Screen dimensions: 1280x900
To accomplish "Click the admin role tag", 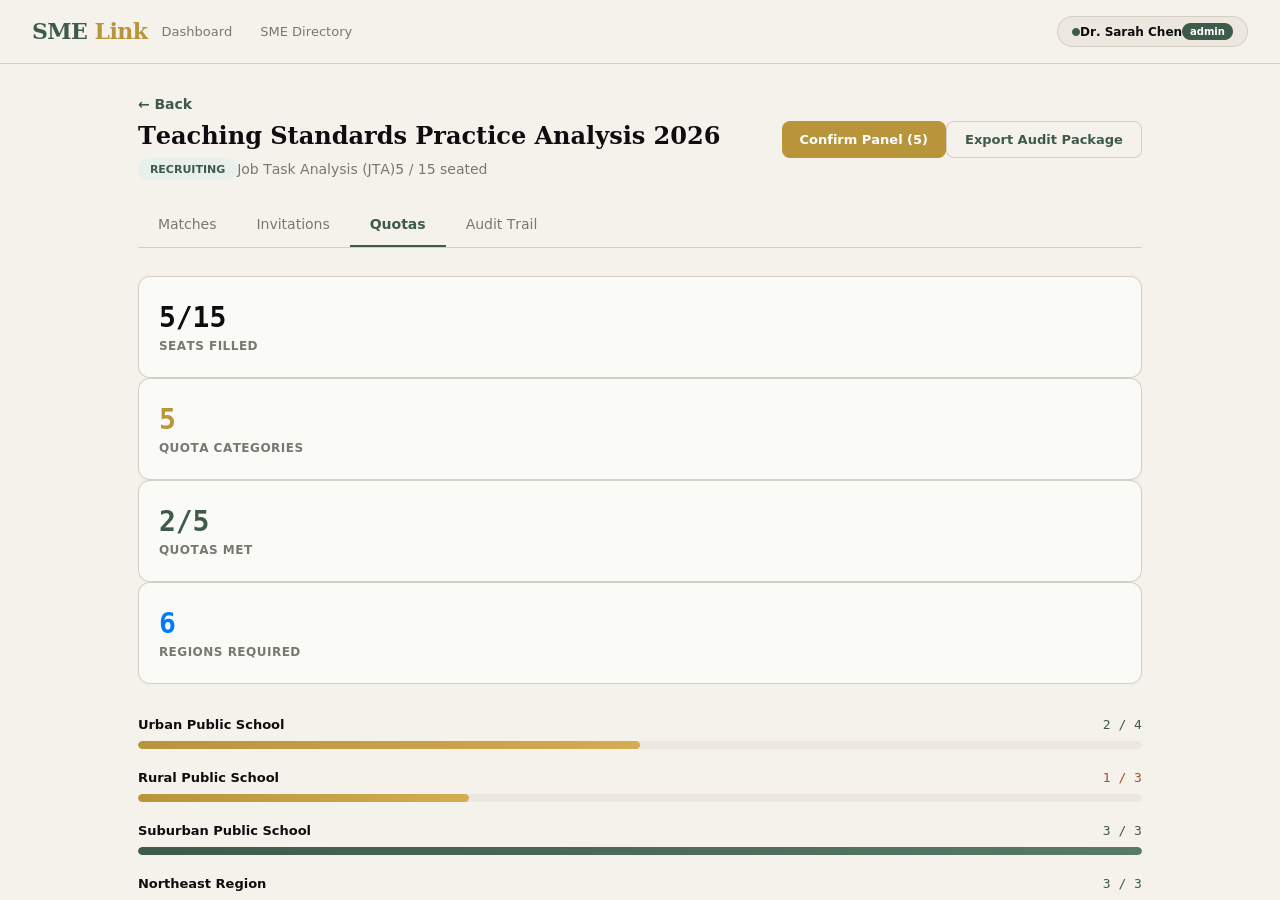I will (1207, 30).
